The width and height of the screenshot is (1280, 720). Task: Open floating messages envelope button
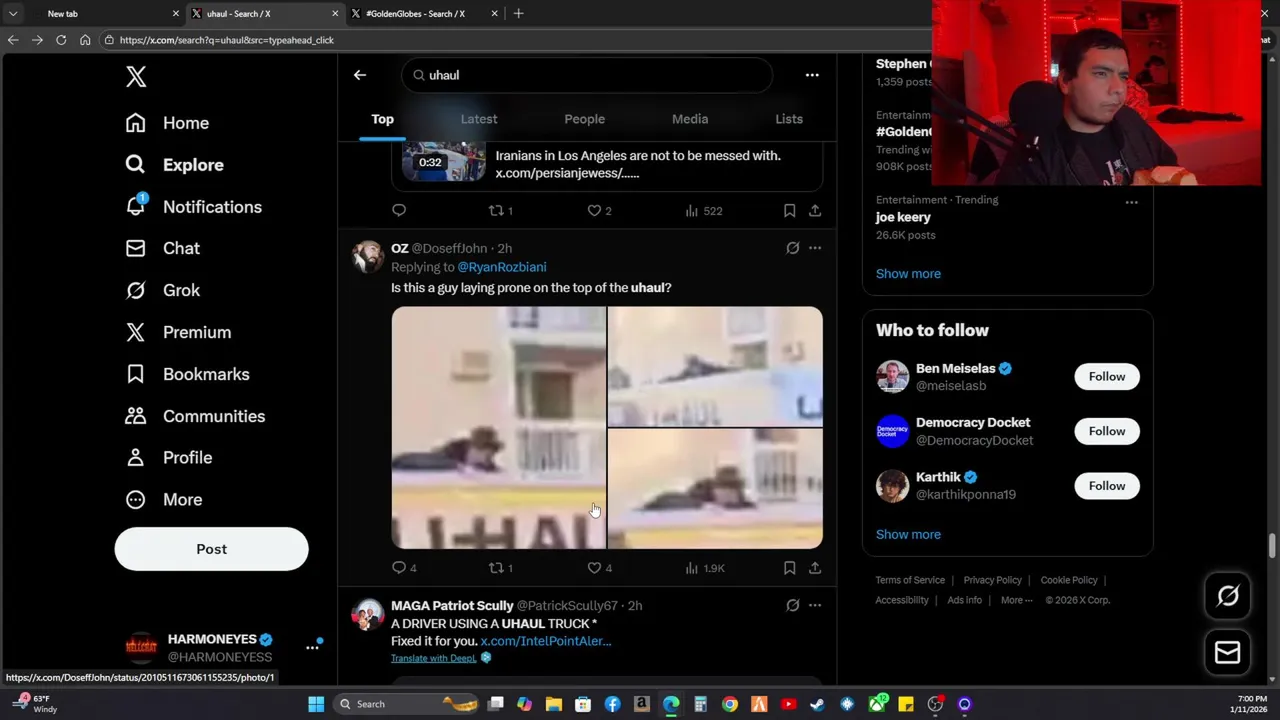click(1227, 653)
